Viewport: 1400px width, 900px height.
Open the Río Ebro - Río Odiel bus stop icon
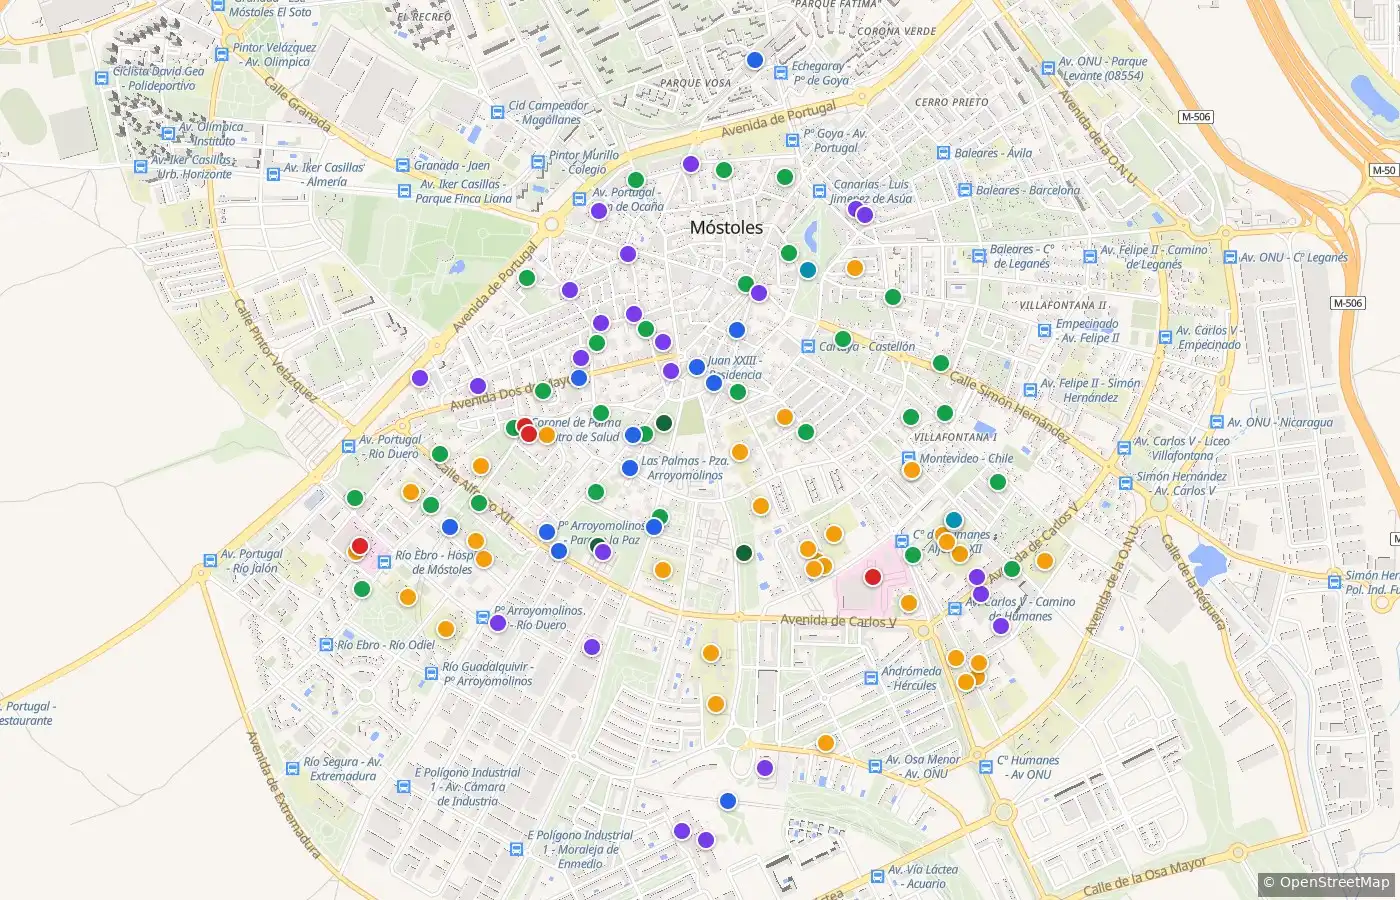click(325, 645)
